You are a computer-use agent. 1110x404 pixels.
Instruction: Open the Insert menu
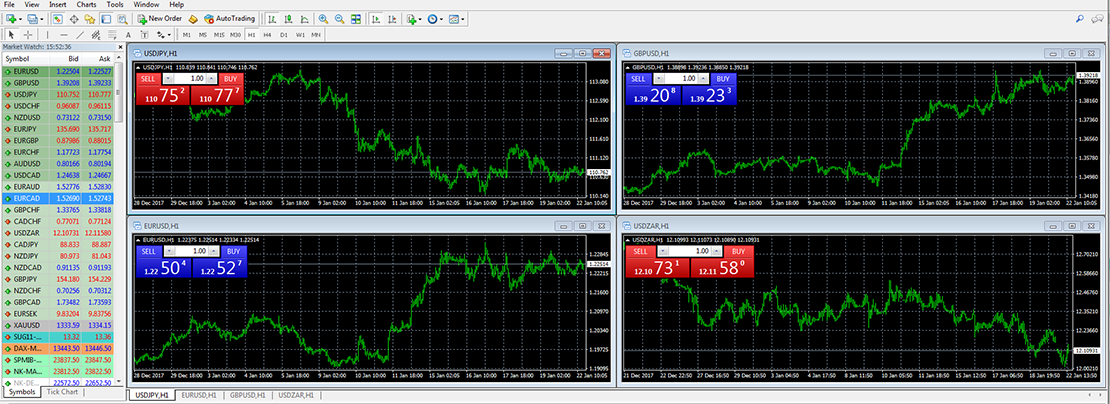(x=57, y=4)
